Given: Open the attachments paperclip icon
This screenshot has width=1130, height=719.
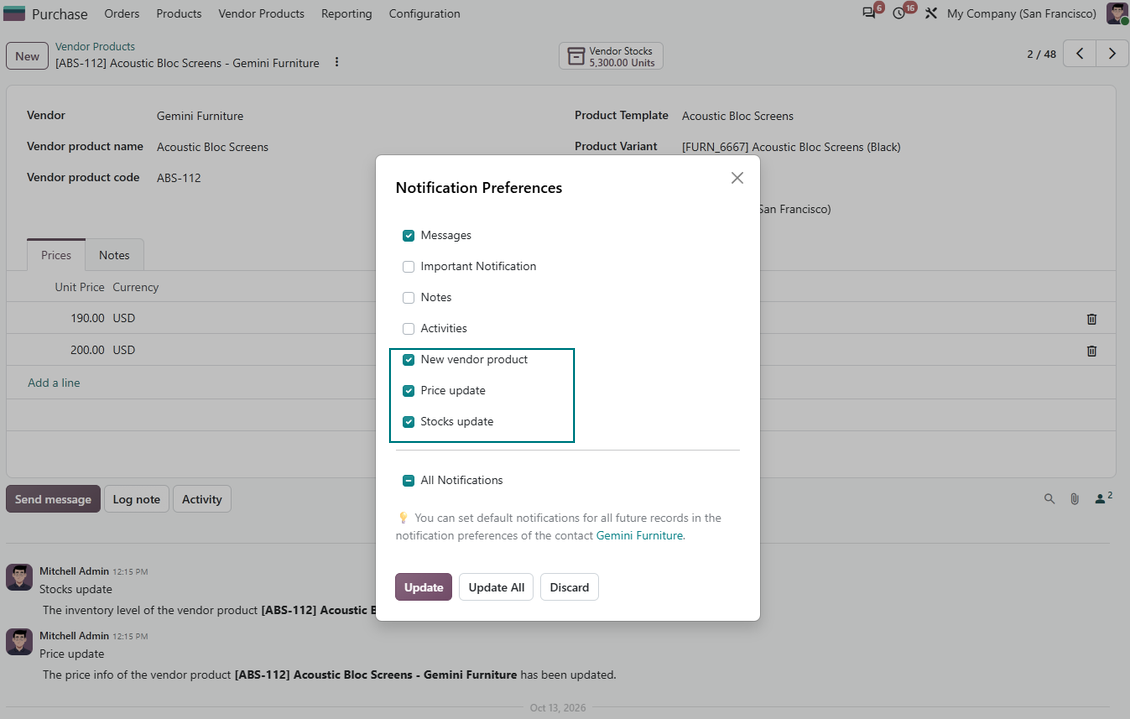Looking at the screenshot, I should tap(1075, 499).
